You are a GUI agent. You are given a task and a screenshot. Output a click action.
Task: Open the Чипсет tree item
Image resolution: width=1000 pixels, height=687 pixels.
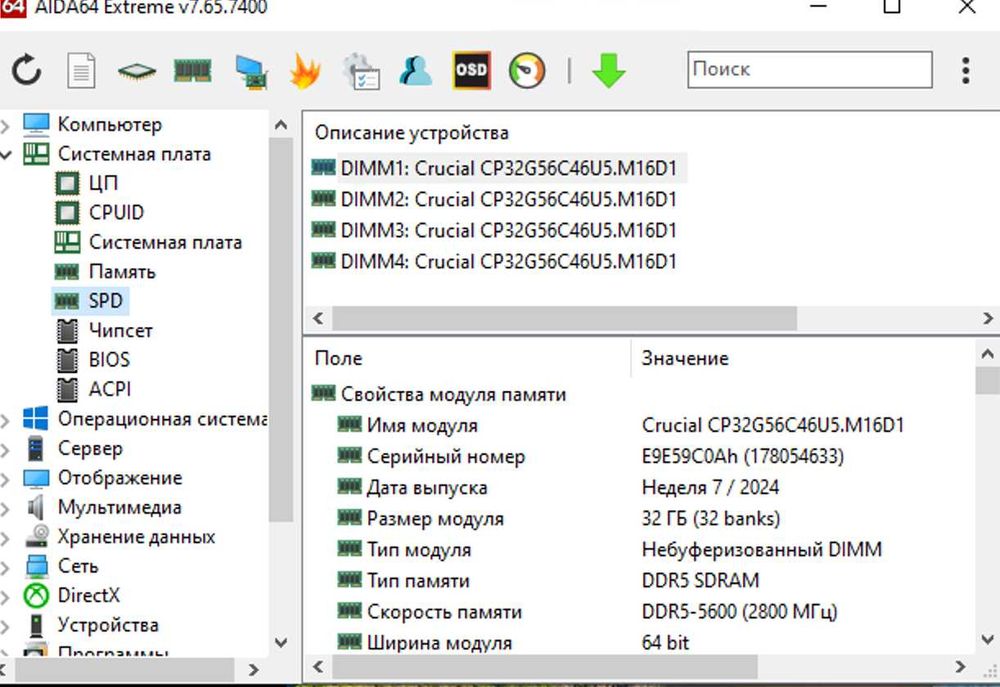(x=121, y=330)
